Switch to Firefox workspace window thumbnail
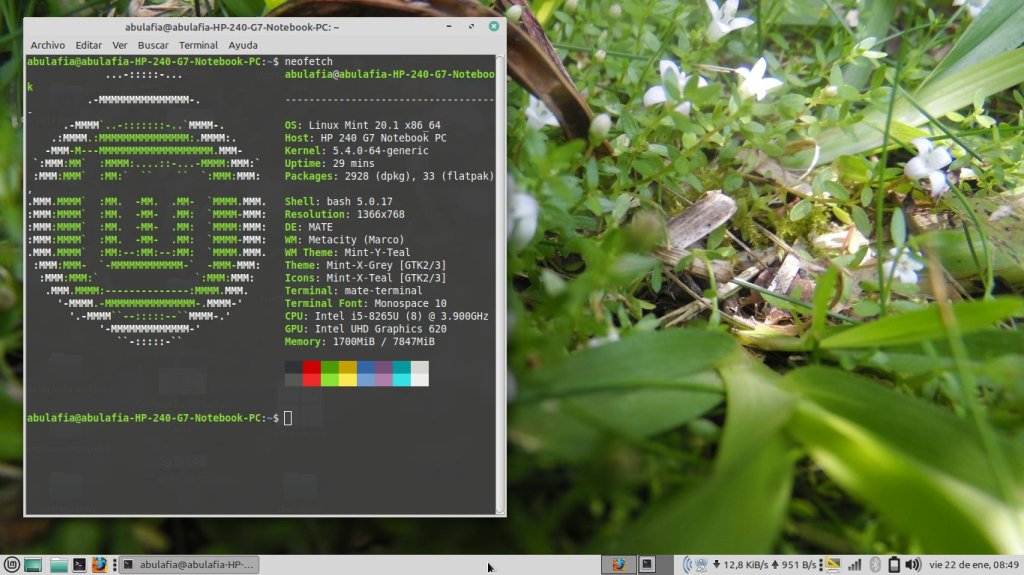The image size is (1024, 575). (619, 565)
